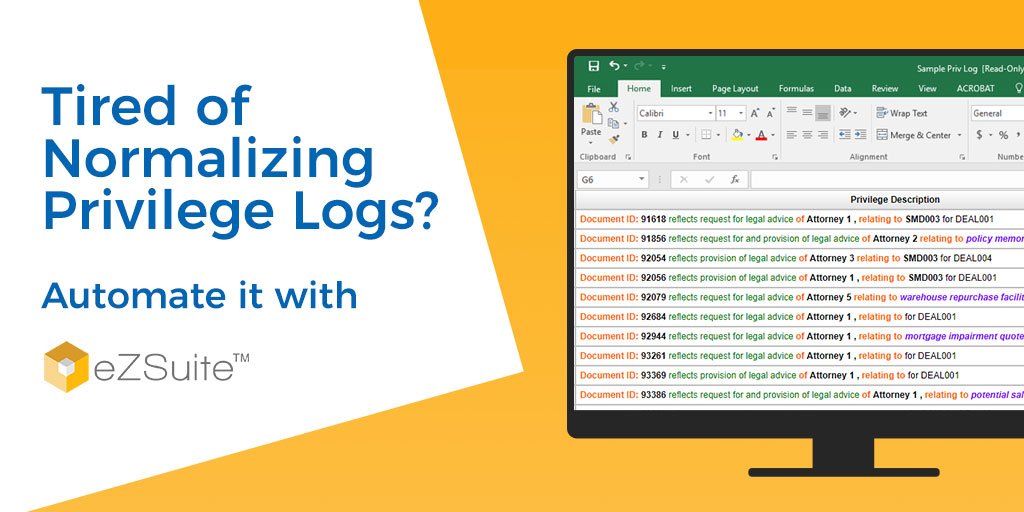Toggle Center horizontal alignment

point(807,135)
